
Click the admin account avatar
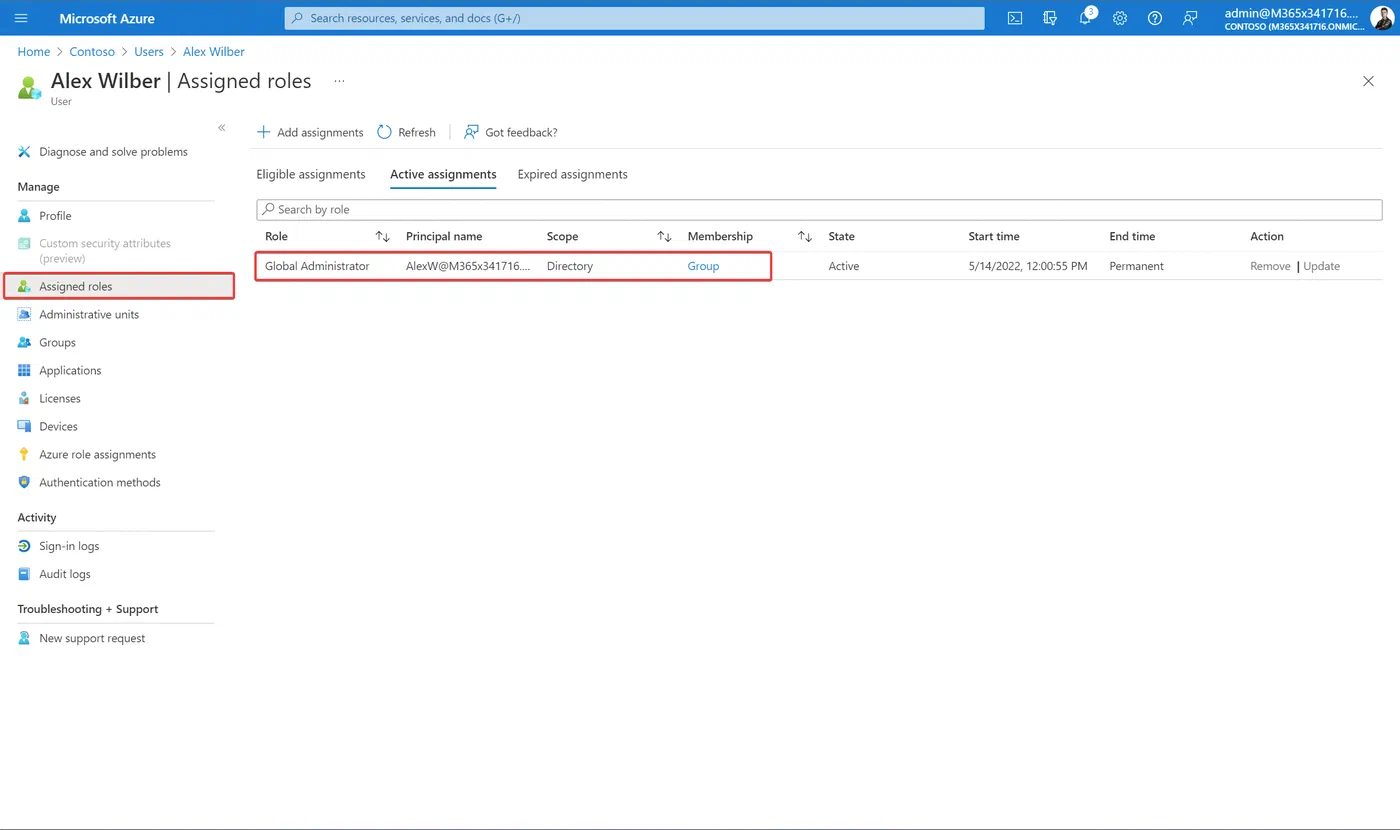(x=1381, y=18)
